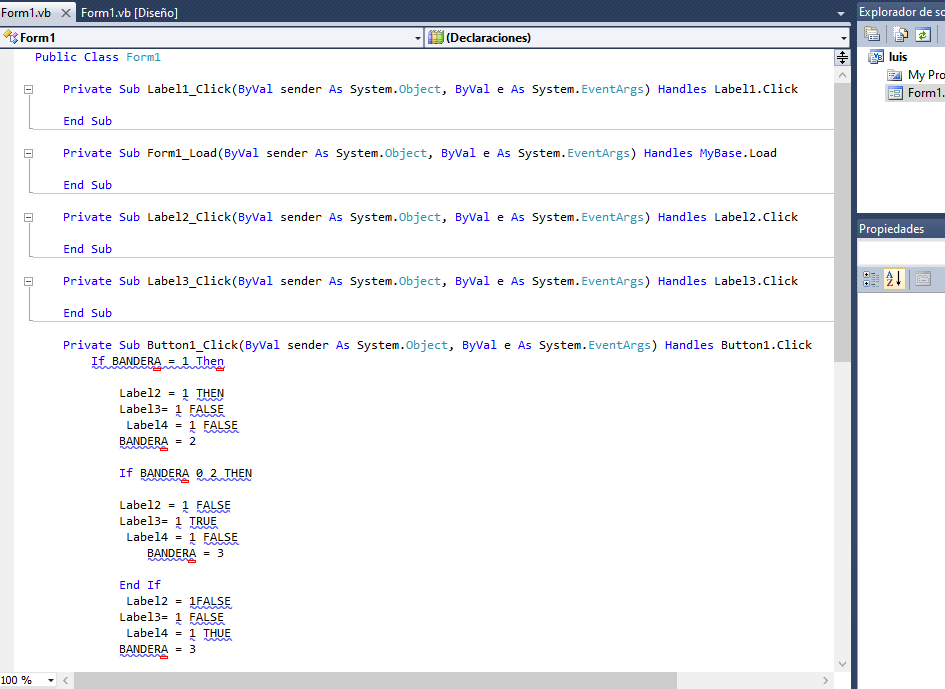
Task: Click 'If BANDERA = 1 Then' line
Action: pyautogui.click(x=157, y=362)
